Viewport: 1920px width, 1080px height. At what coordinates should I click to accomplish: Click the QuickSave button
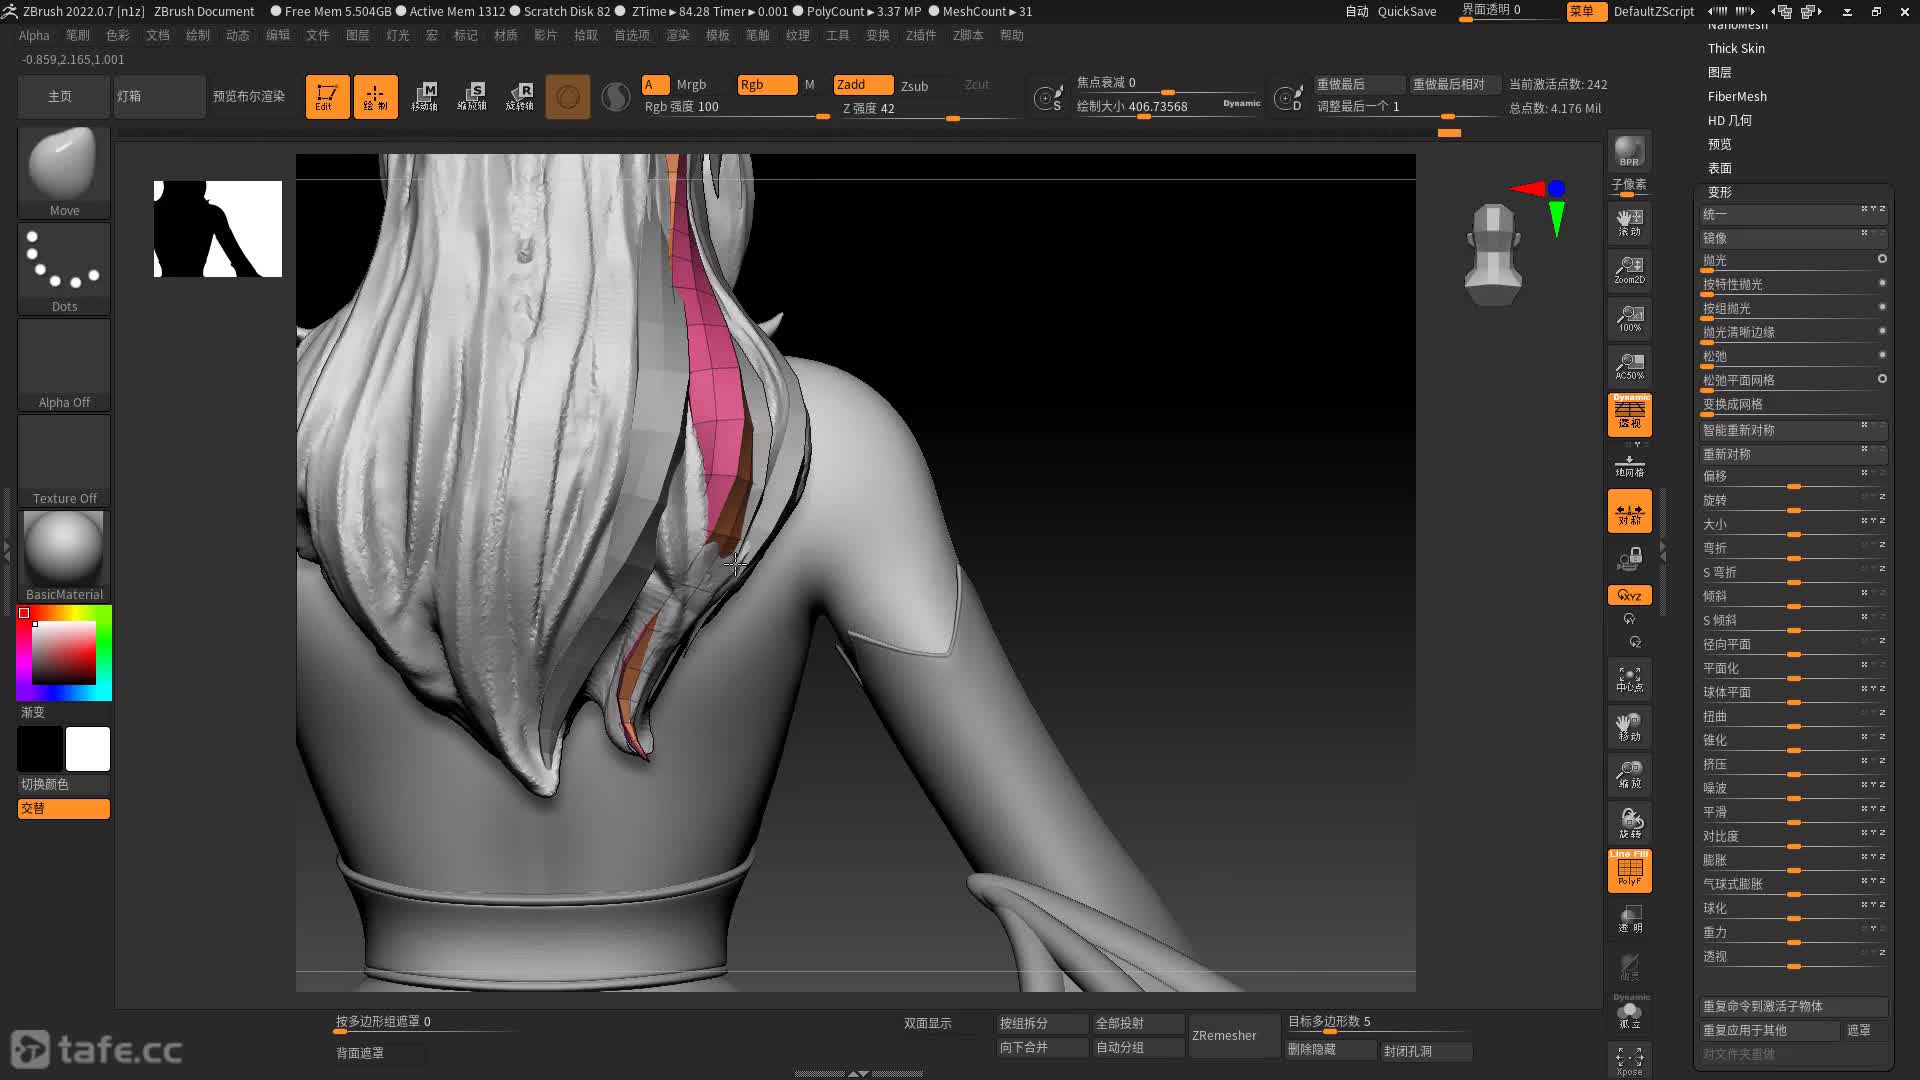pyautogui.click(x=1406, y=11)
